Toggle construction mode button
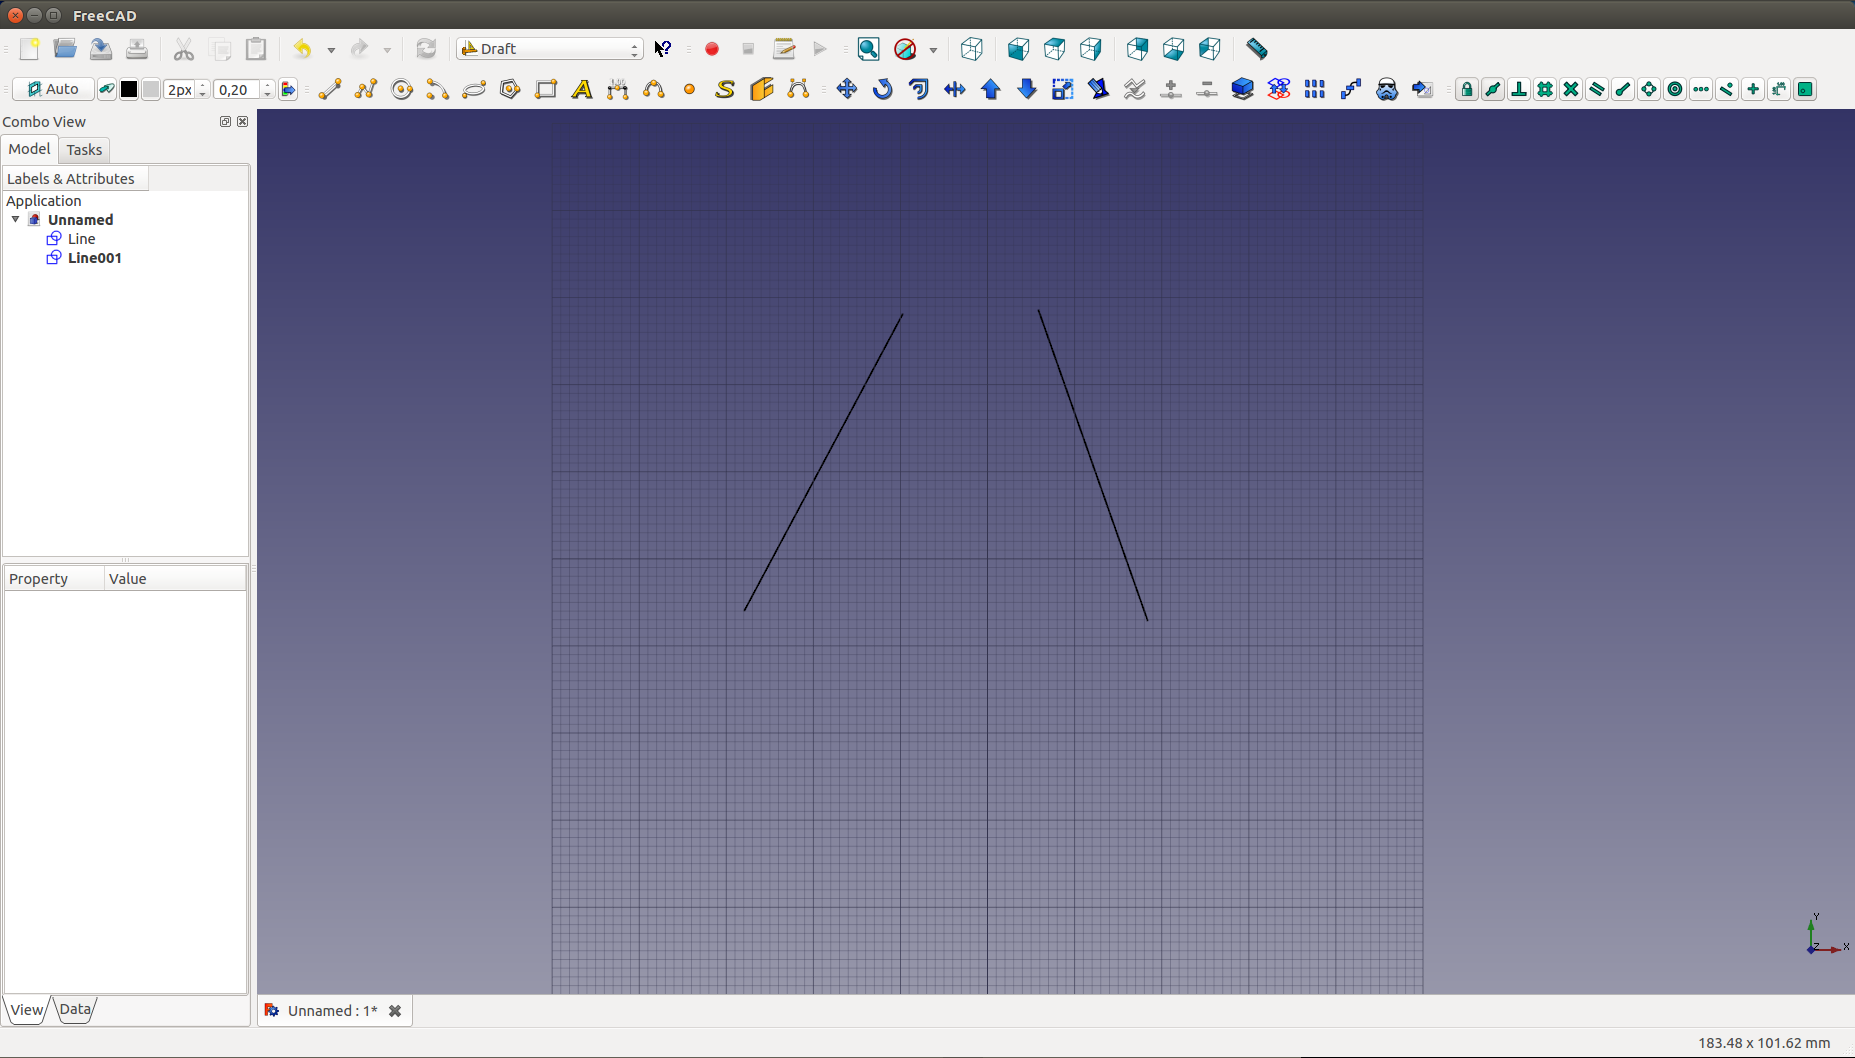 106,89
